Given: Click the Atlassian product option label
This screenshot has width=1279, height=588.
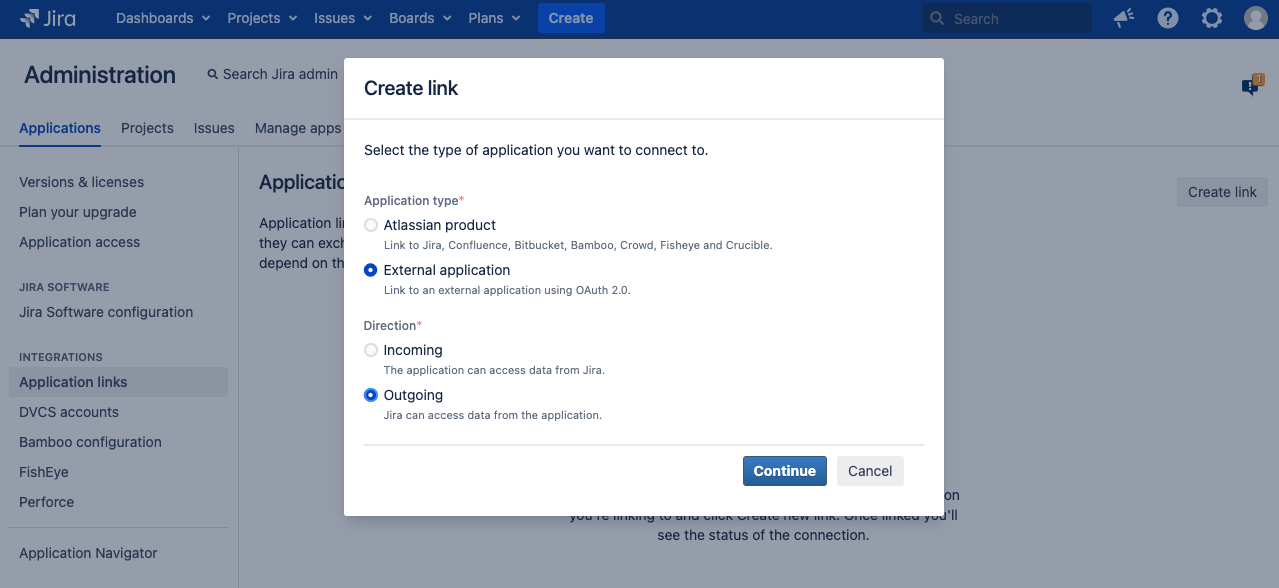Looking at the screenshot, I should point(440,225).
